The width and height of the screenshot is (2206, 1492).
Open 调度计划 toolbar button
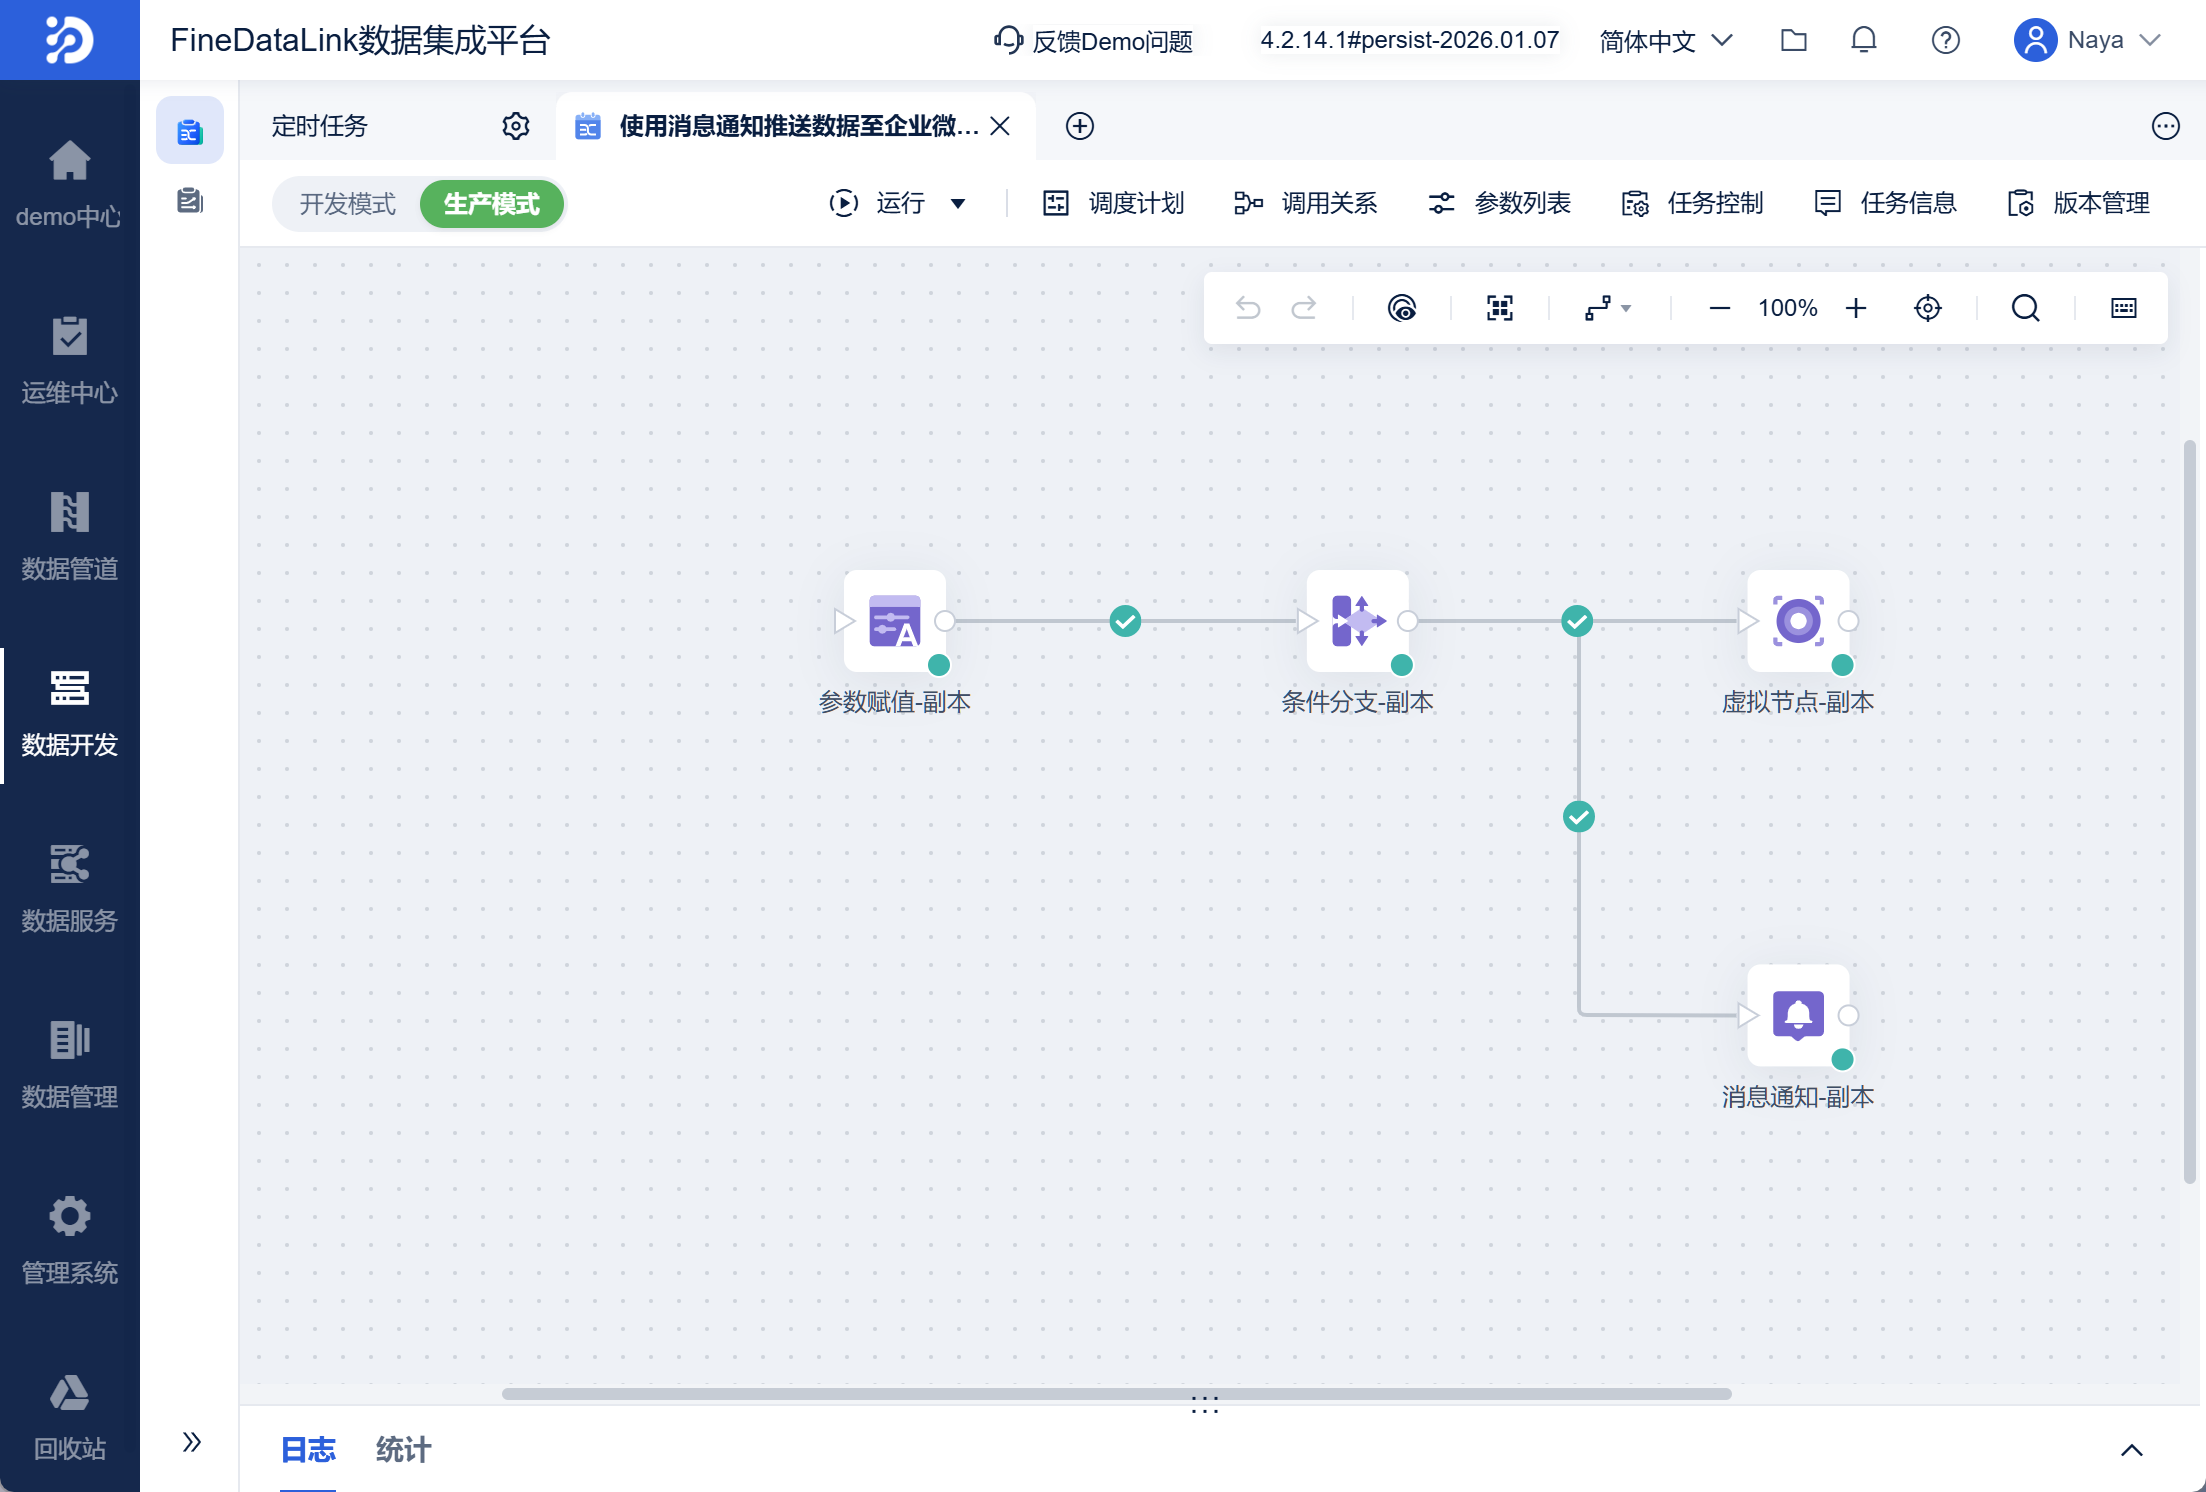[x=1114, y=204]
